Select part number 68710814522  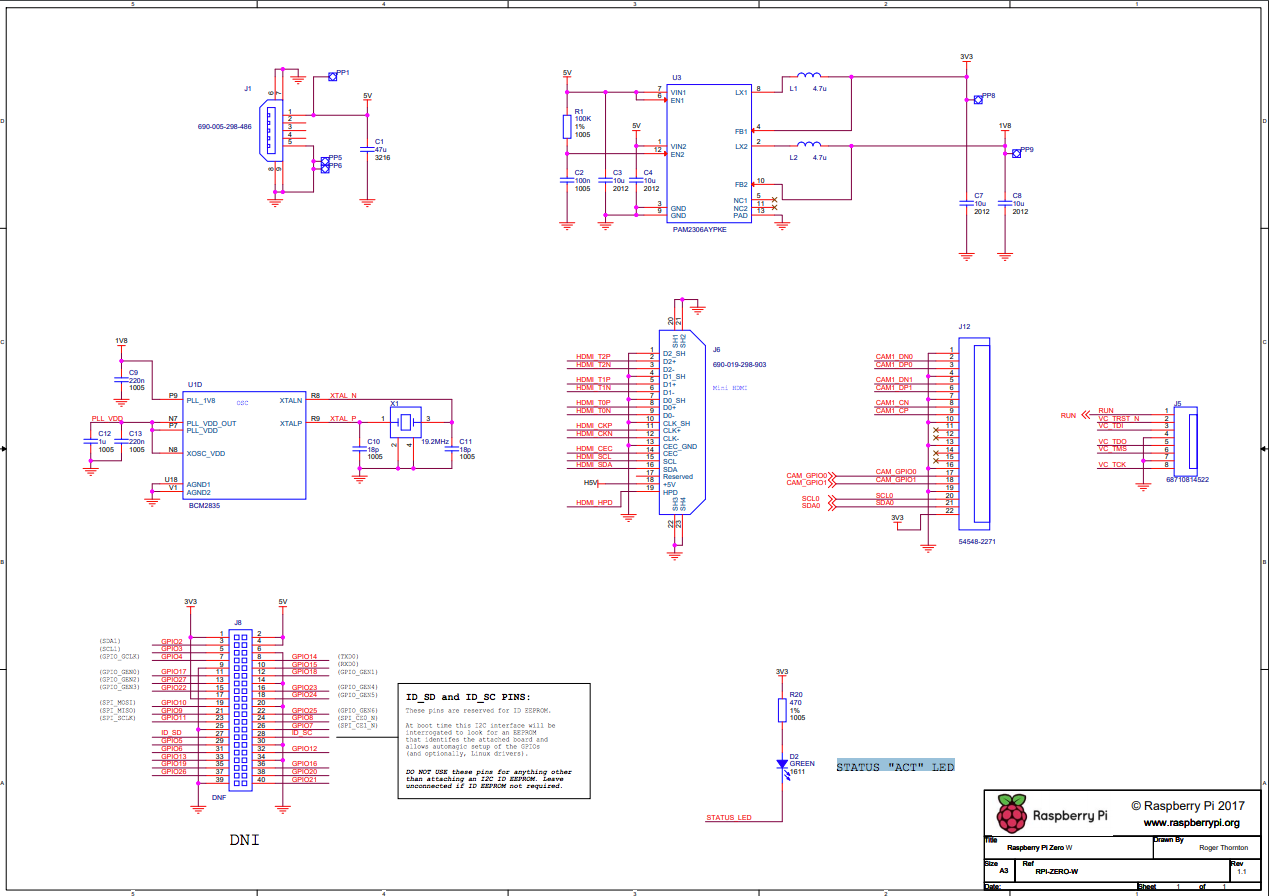tap(1187, 480)
